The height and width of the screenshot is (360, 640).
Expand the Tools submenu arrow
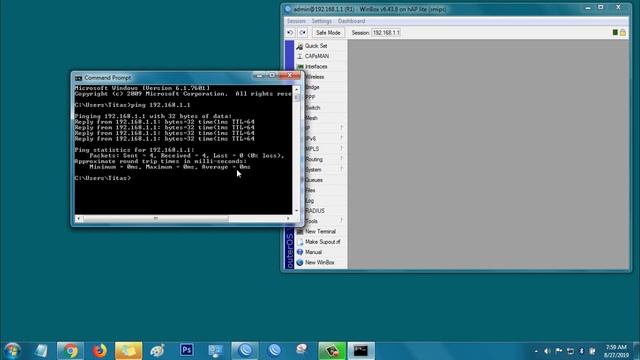[x=341, y=221]
